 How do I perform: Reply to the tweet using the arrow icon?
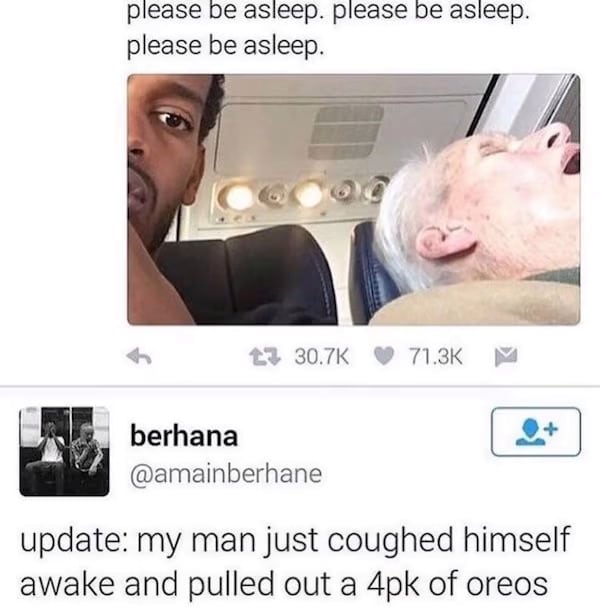pyautogui.click(x=139, y=356)
